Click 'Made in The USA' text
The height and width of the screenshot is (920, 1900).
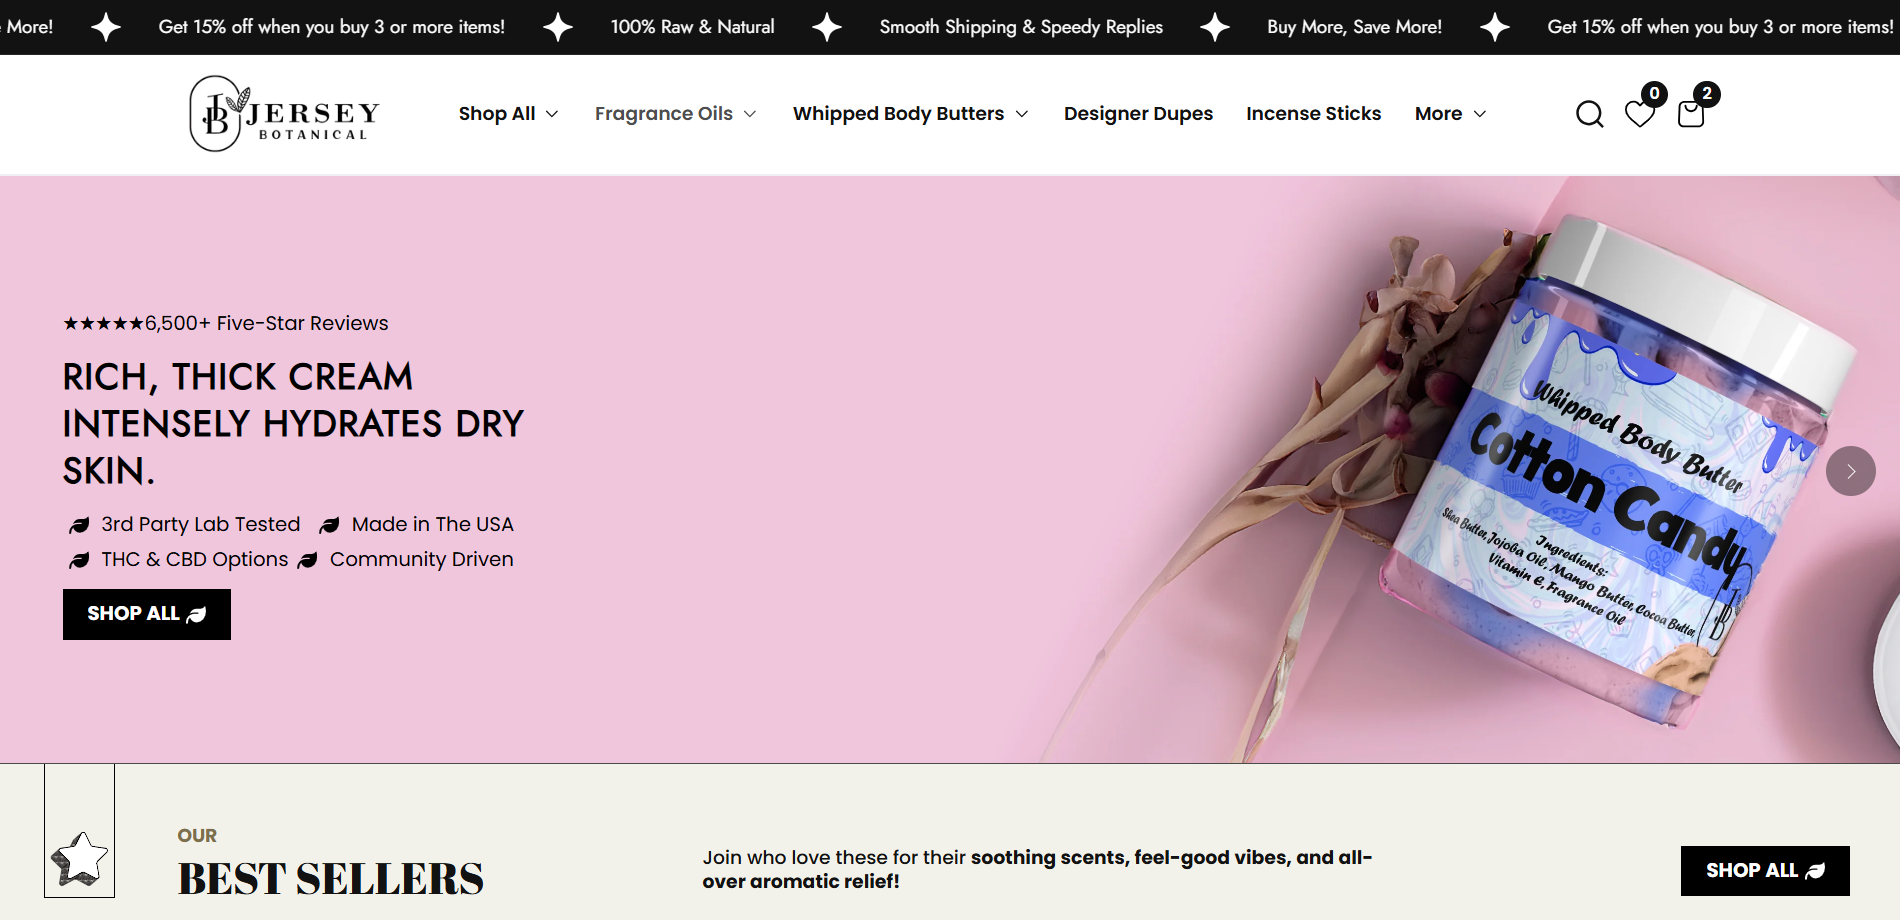432,525
